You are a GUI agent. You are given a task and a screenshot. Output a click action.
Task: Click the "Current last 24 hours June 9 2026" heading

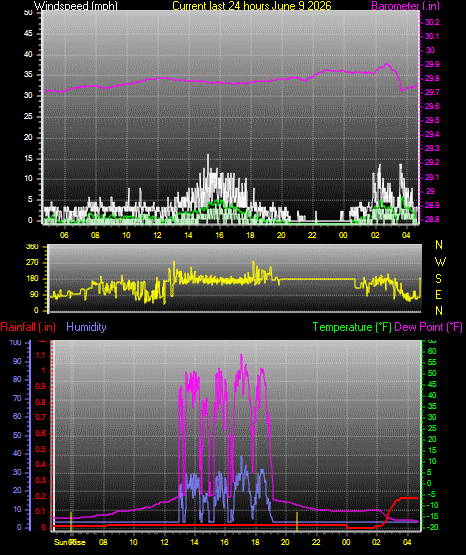pyautogui.click(x=252, y=6)
